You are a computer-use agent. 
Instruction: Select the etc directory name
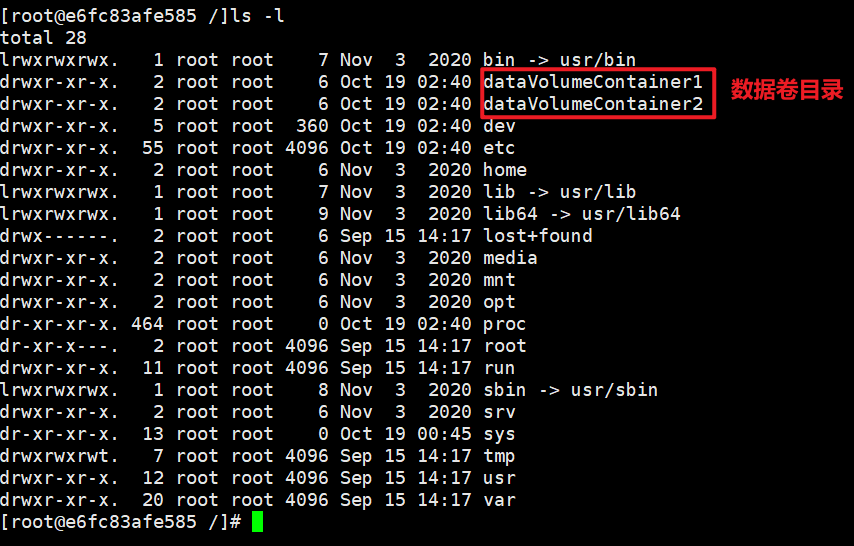click(499, 148)
